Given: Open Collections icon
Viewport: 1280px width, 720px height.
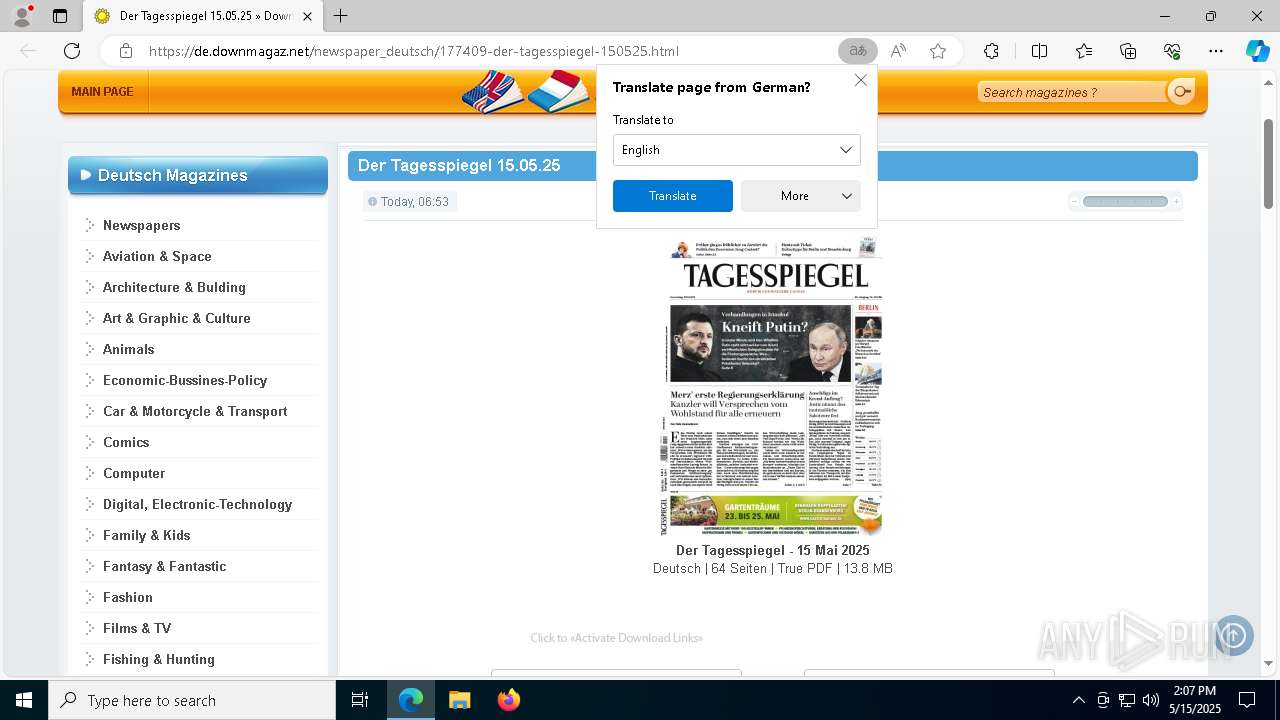Looking at the screenshot, I should point(1128,51).
